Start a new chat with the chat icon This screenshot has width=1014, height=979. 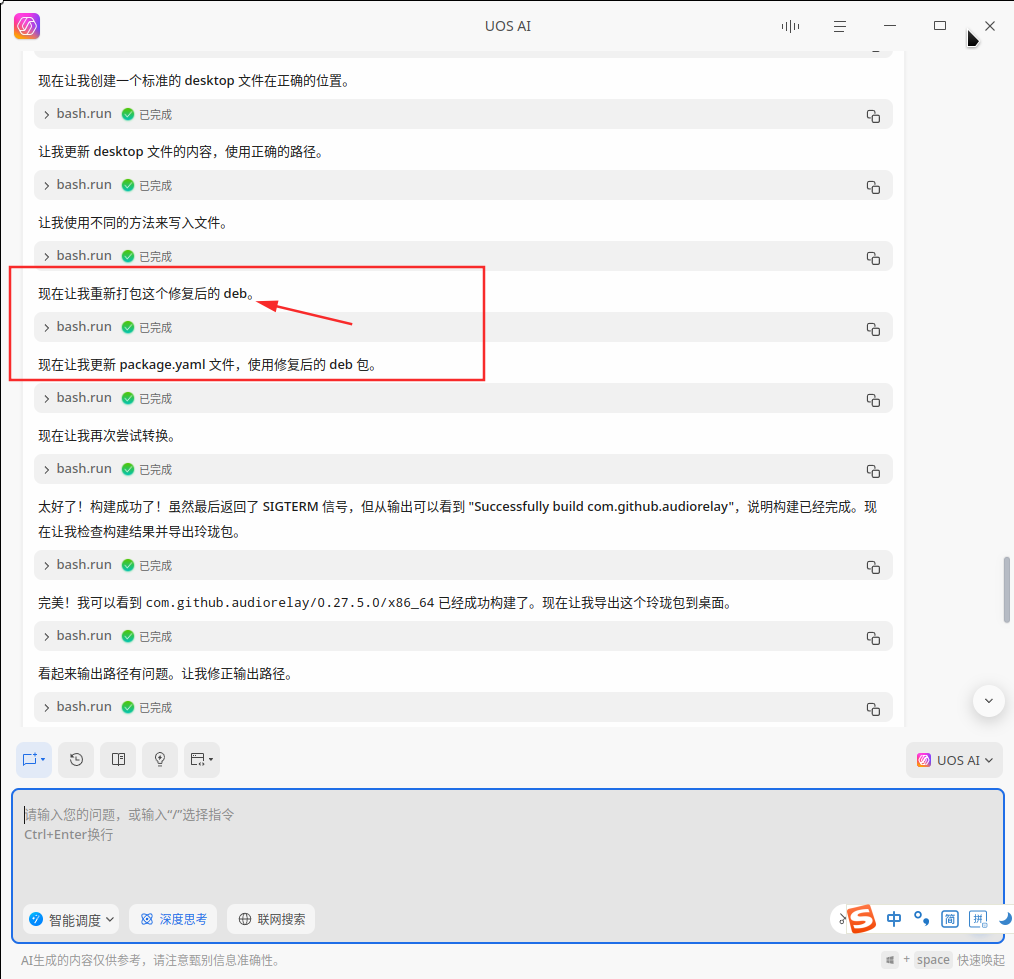point(34,759)
